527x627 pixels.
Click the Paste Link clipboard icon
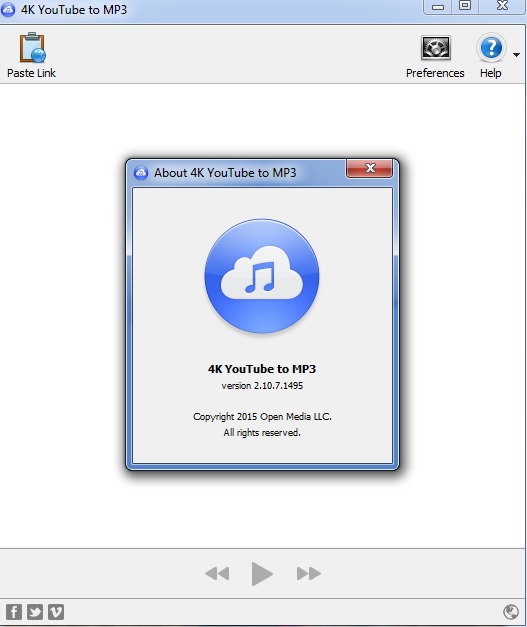click(x=32, y=48)
